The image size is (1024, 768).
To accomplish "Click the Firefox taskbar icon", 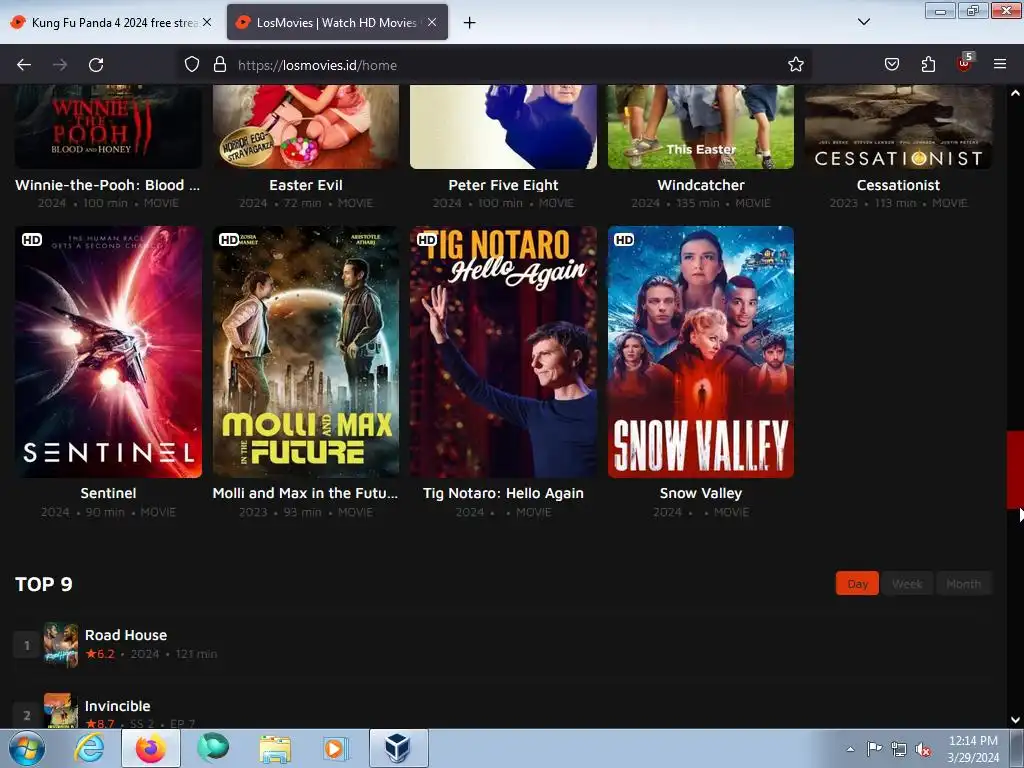I will [x=151, y=748].
